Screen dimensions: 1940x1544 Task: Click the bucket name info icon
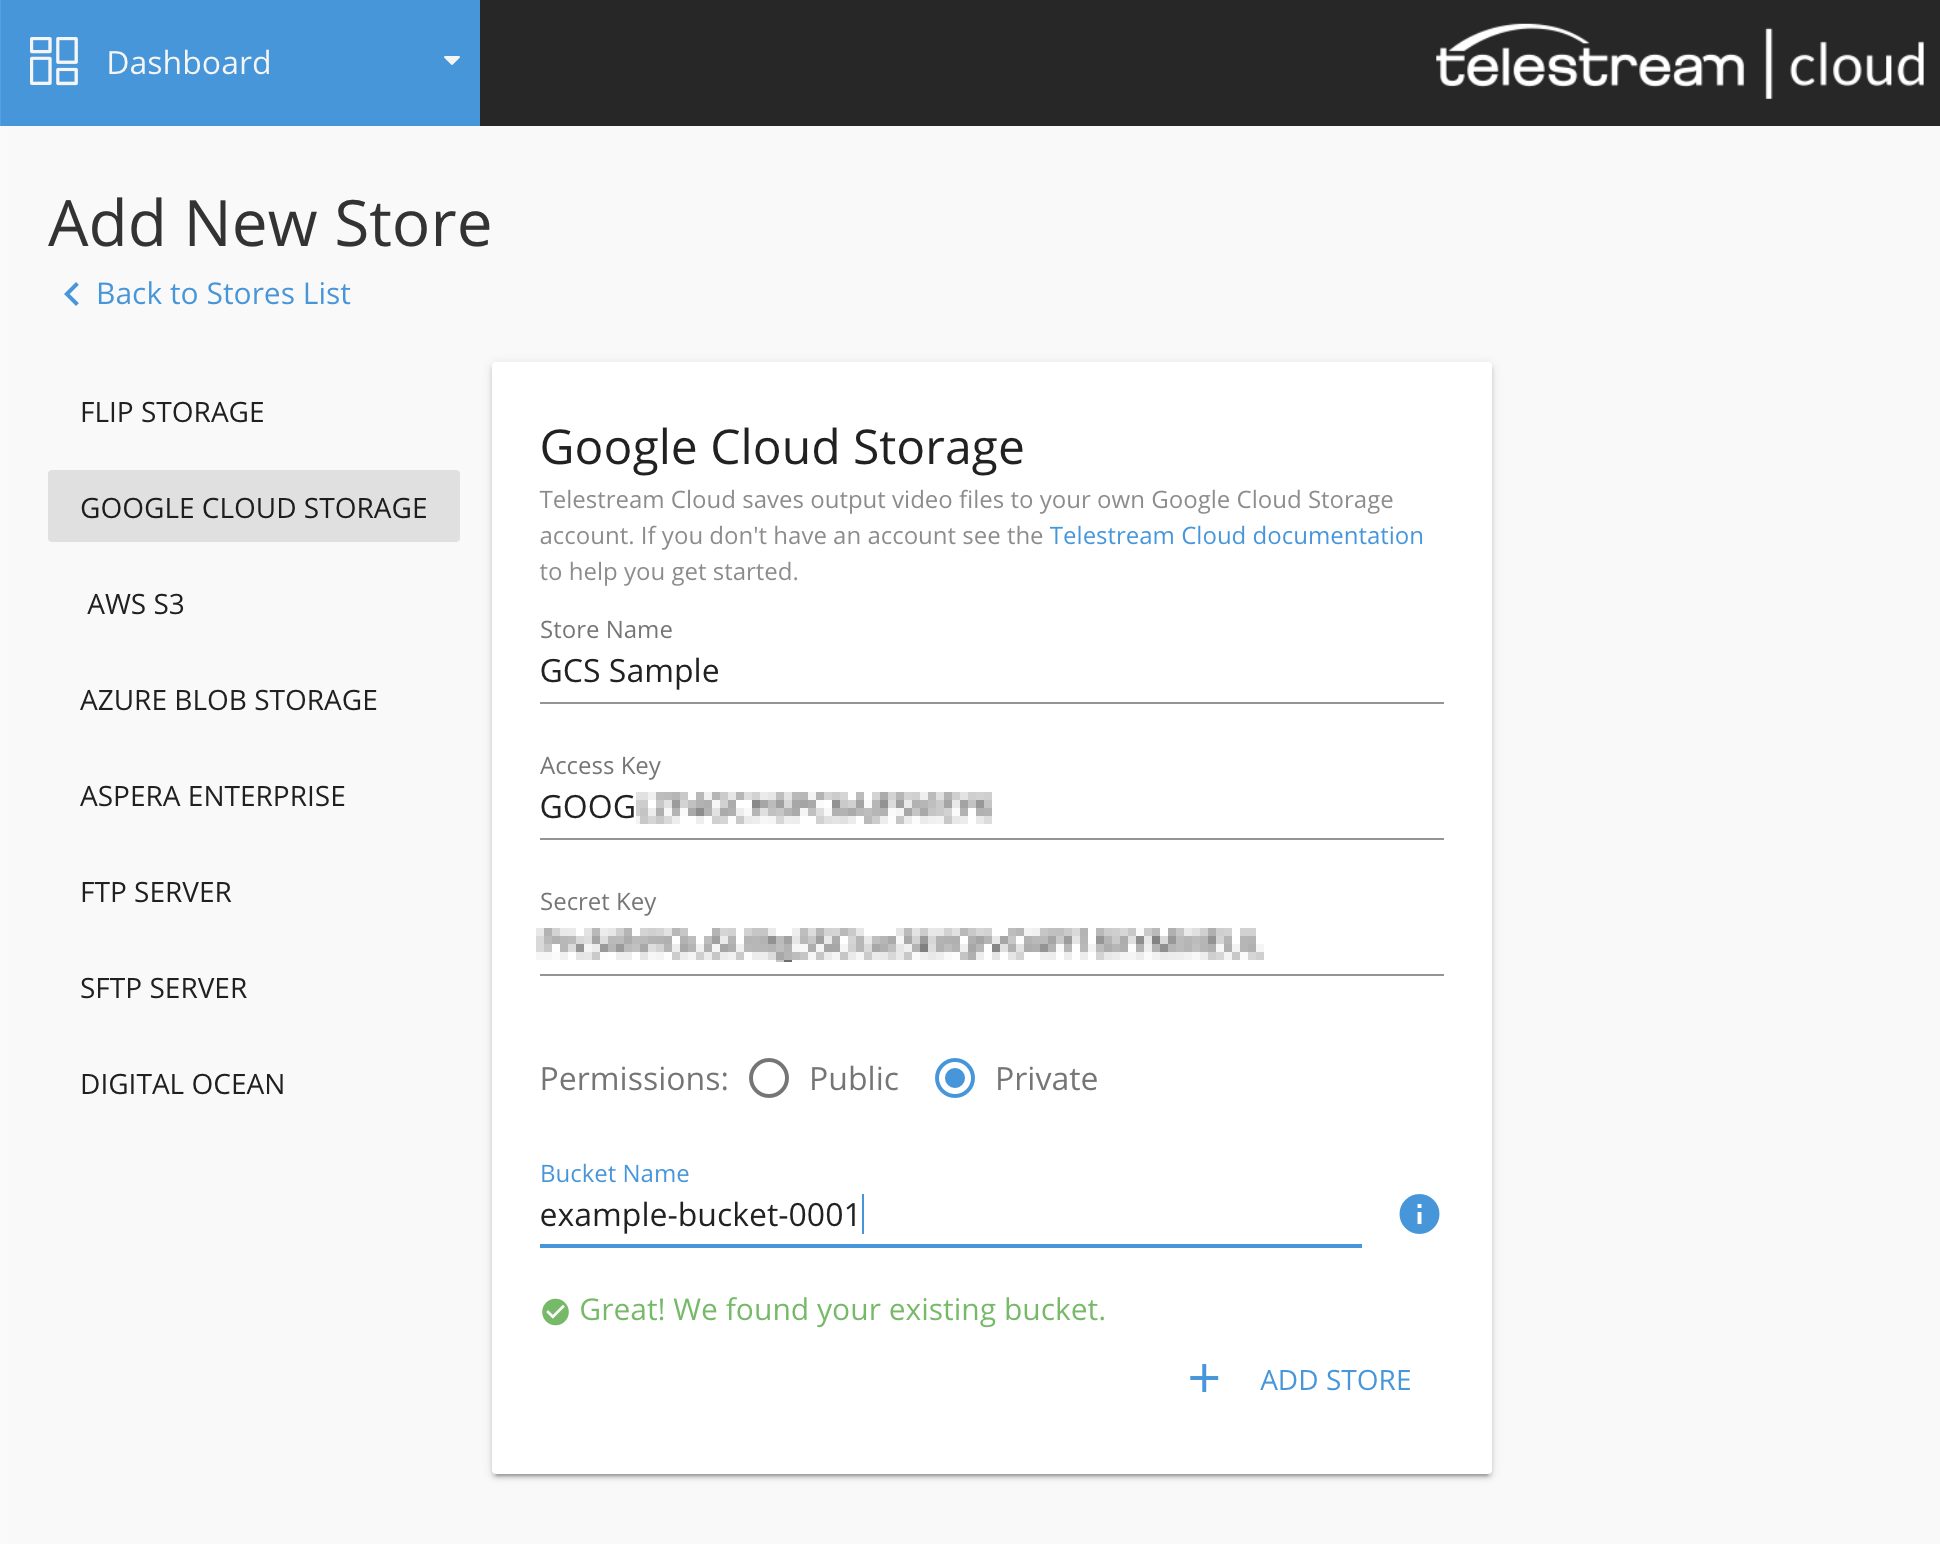pos(1418,1215)
